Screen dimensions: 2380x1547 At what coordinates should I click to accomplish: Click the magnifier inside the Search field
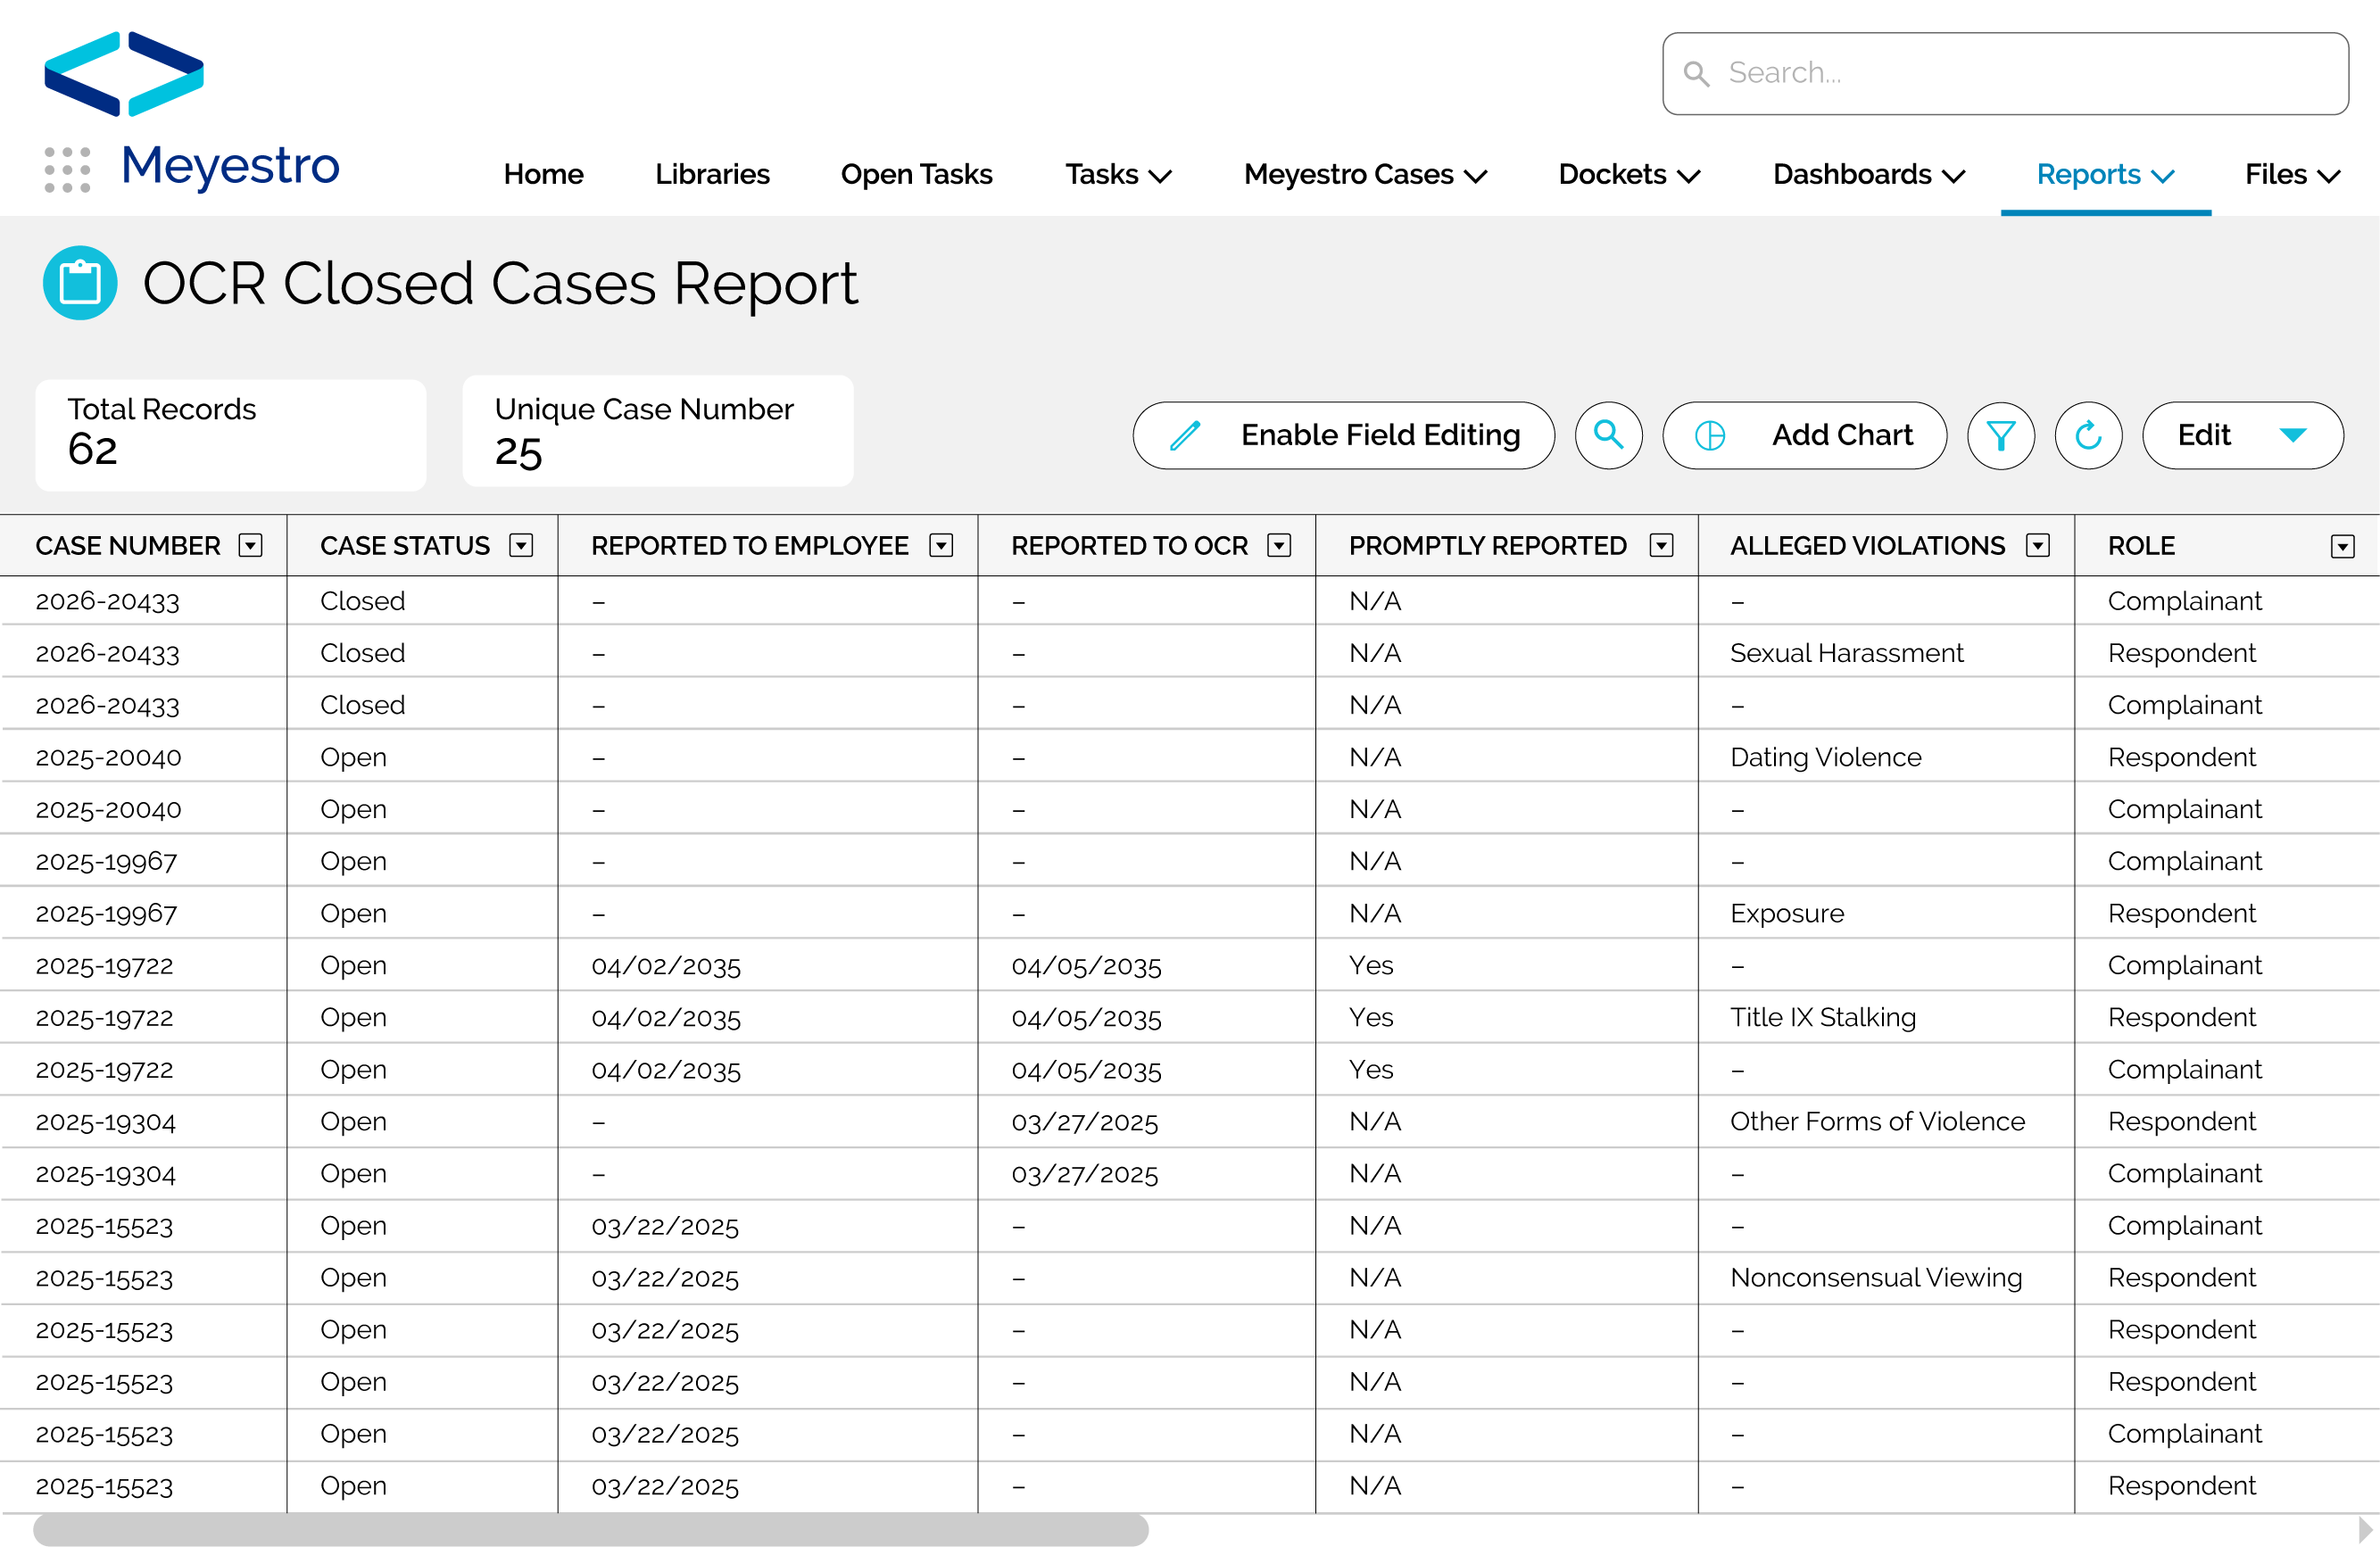[1697, 73]
